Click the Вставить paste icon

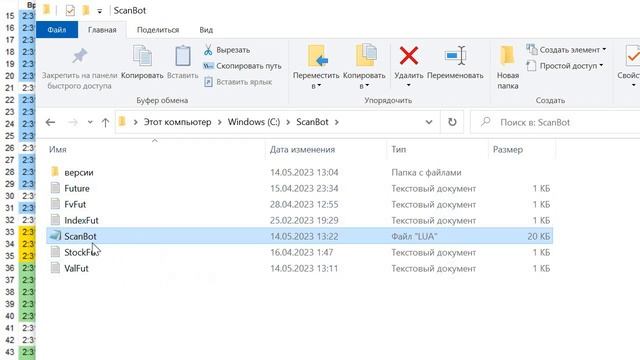(182, 56)
